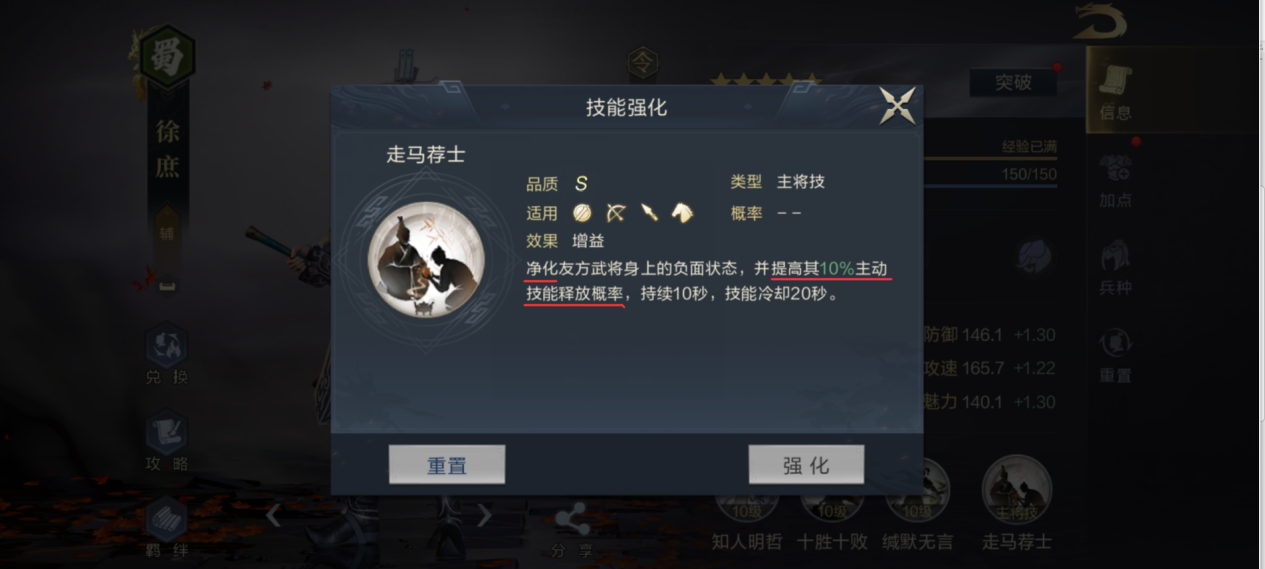Select the 十胜十败 skill icon

point(832,509)
